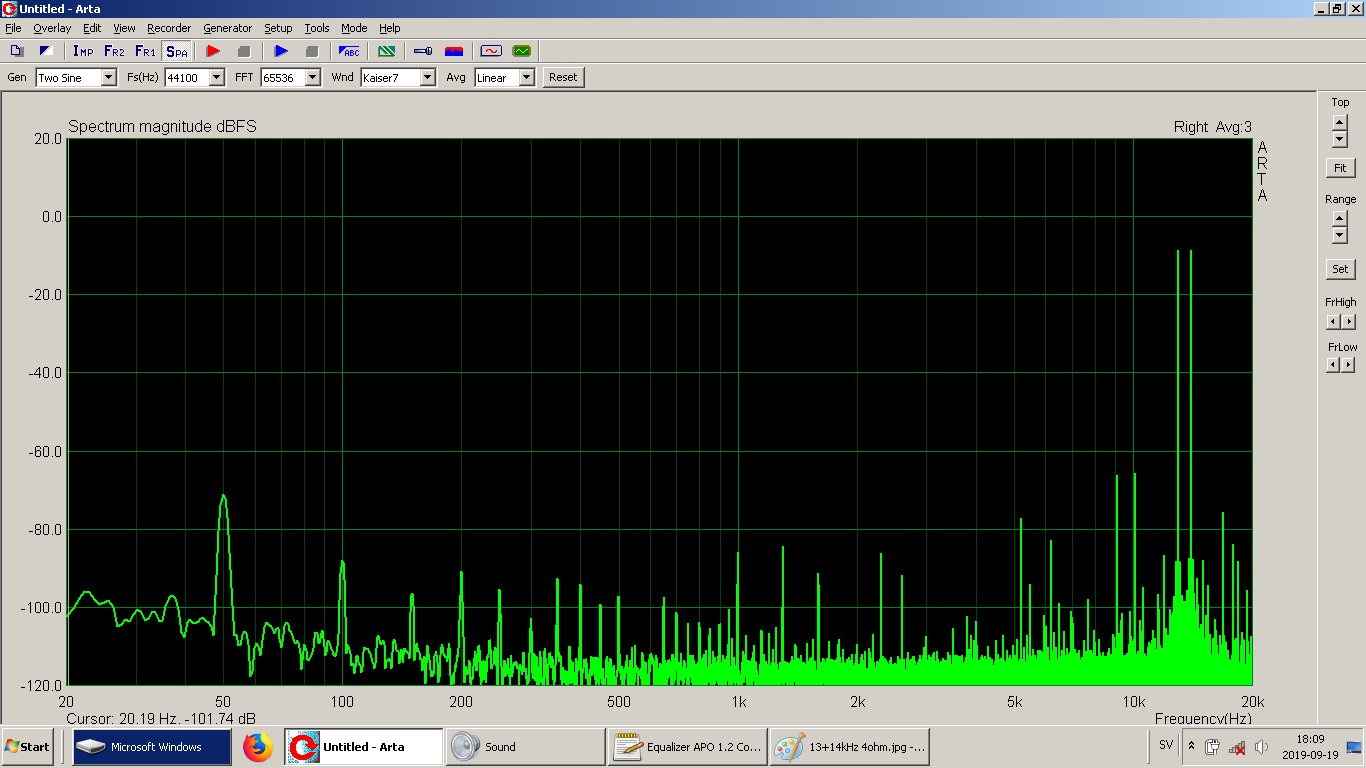
Task: Open the Mode menu
Action: click(354, 28)
